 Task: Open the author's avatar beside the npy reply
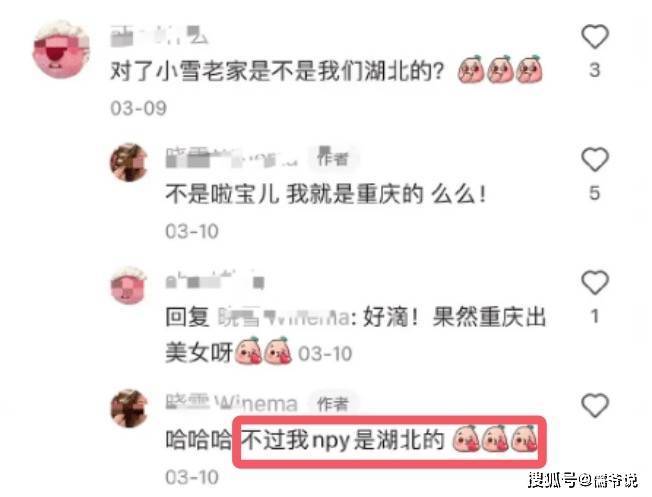(129, 408)
